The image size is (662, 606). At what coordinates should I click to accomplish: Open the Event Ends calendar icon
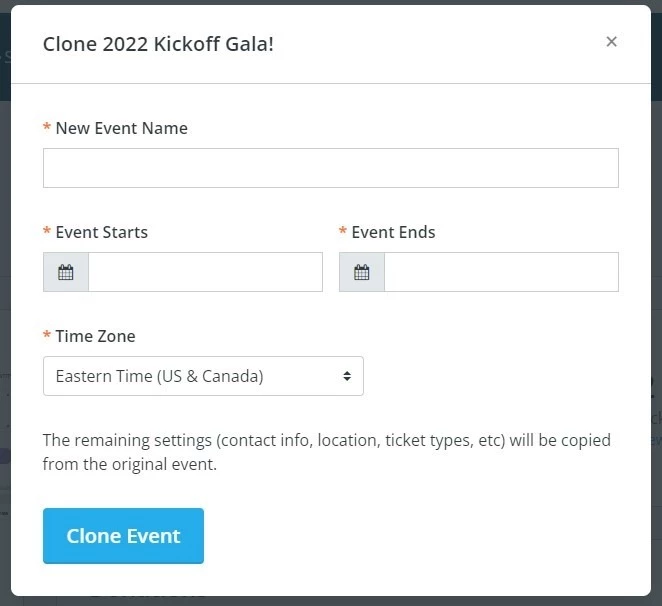point(362,272)
